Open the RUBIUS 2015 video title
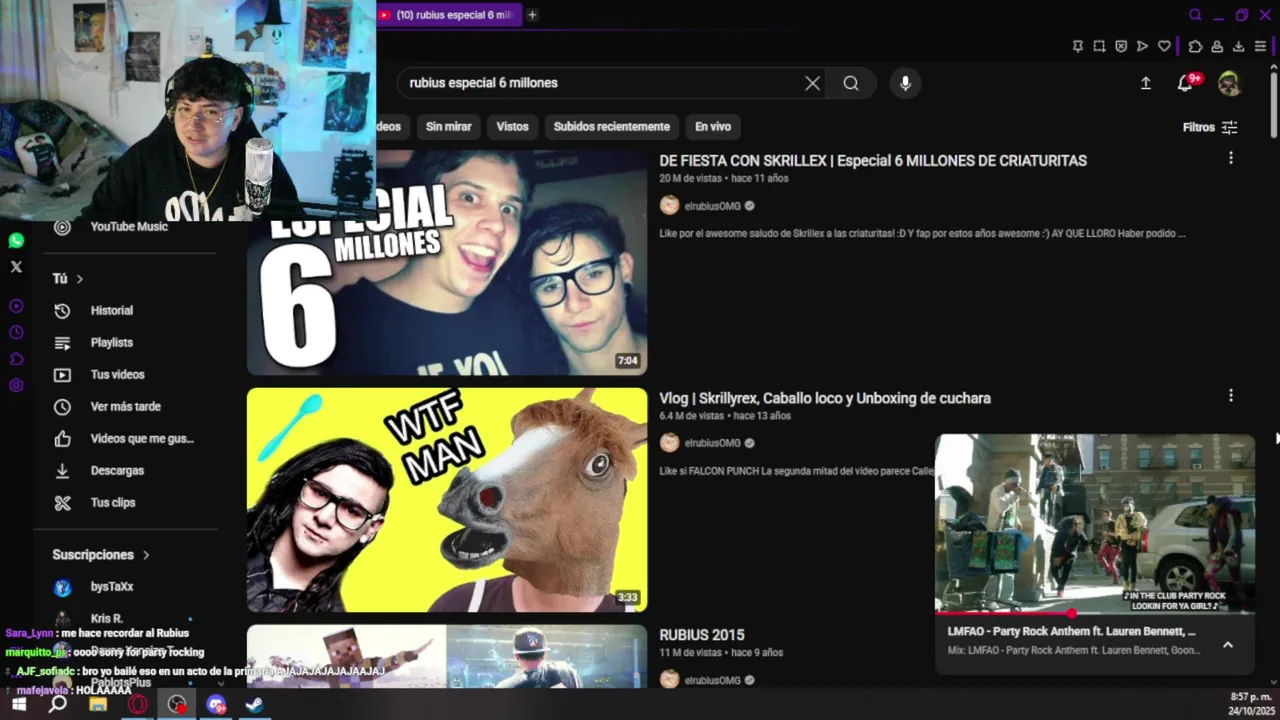Screen dimensions: 1280x720 [x=702, y=635]
